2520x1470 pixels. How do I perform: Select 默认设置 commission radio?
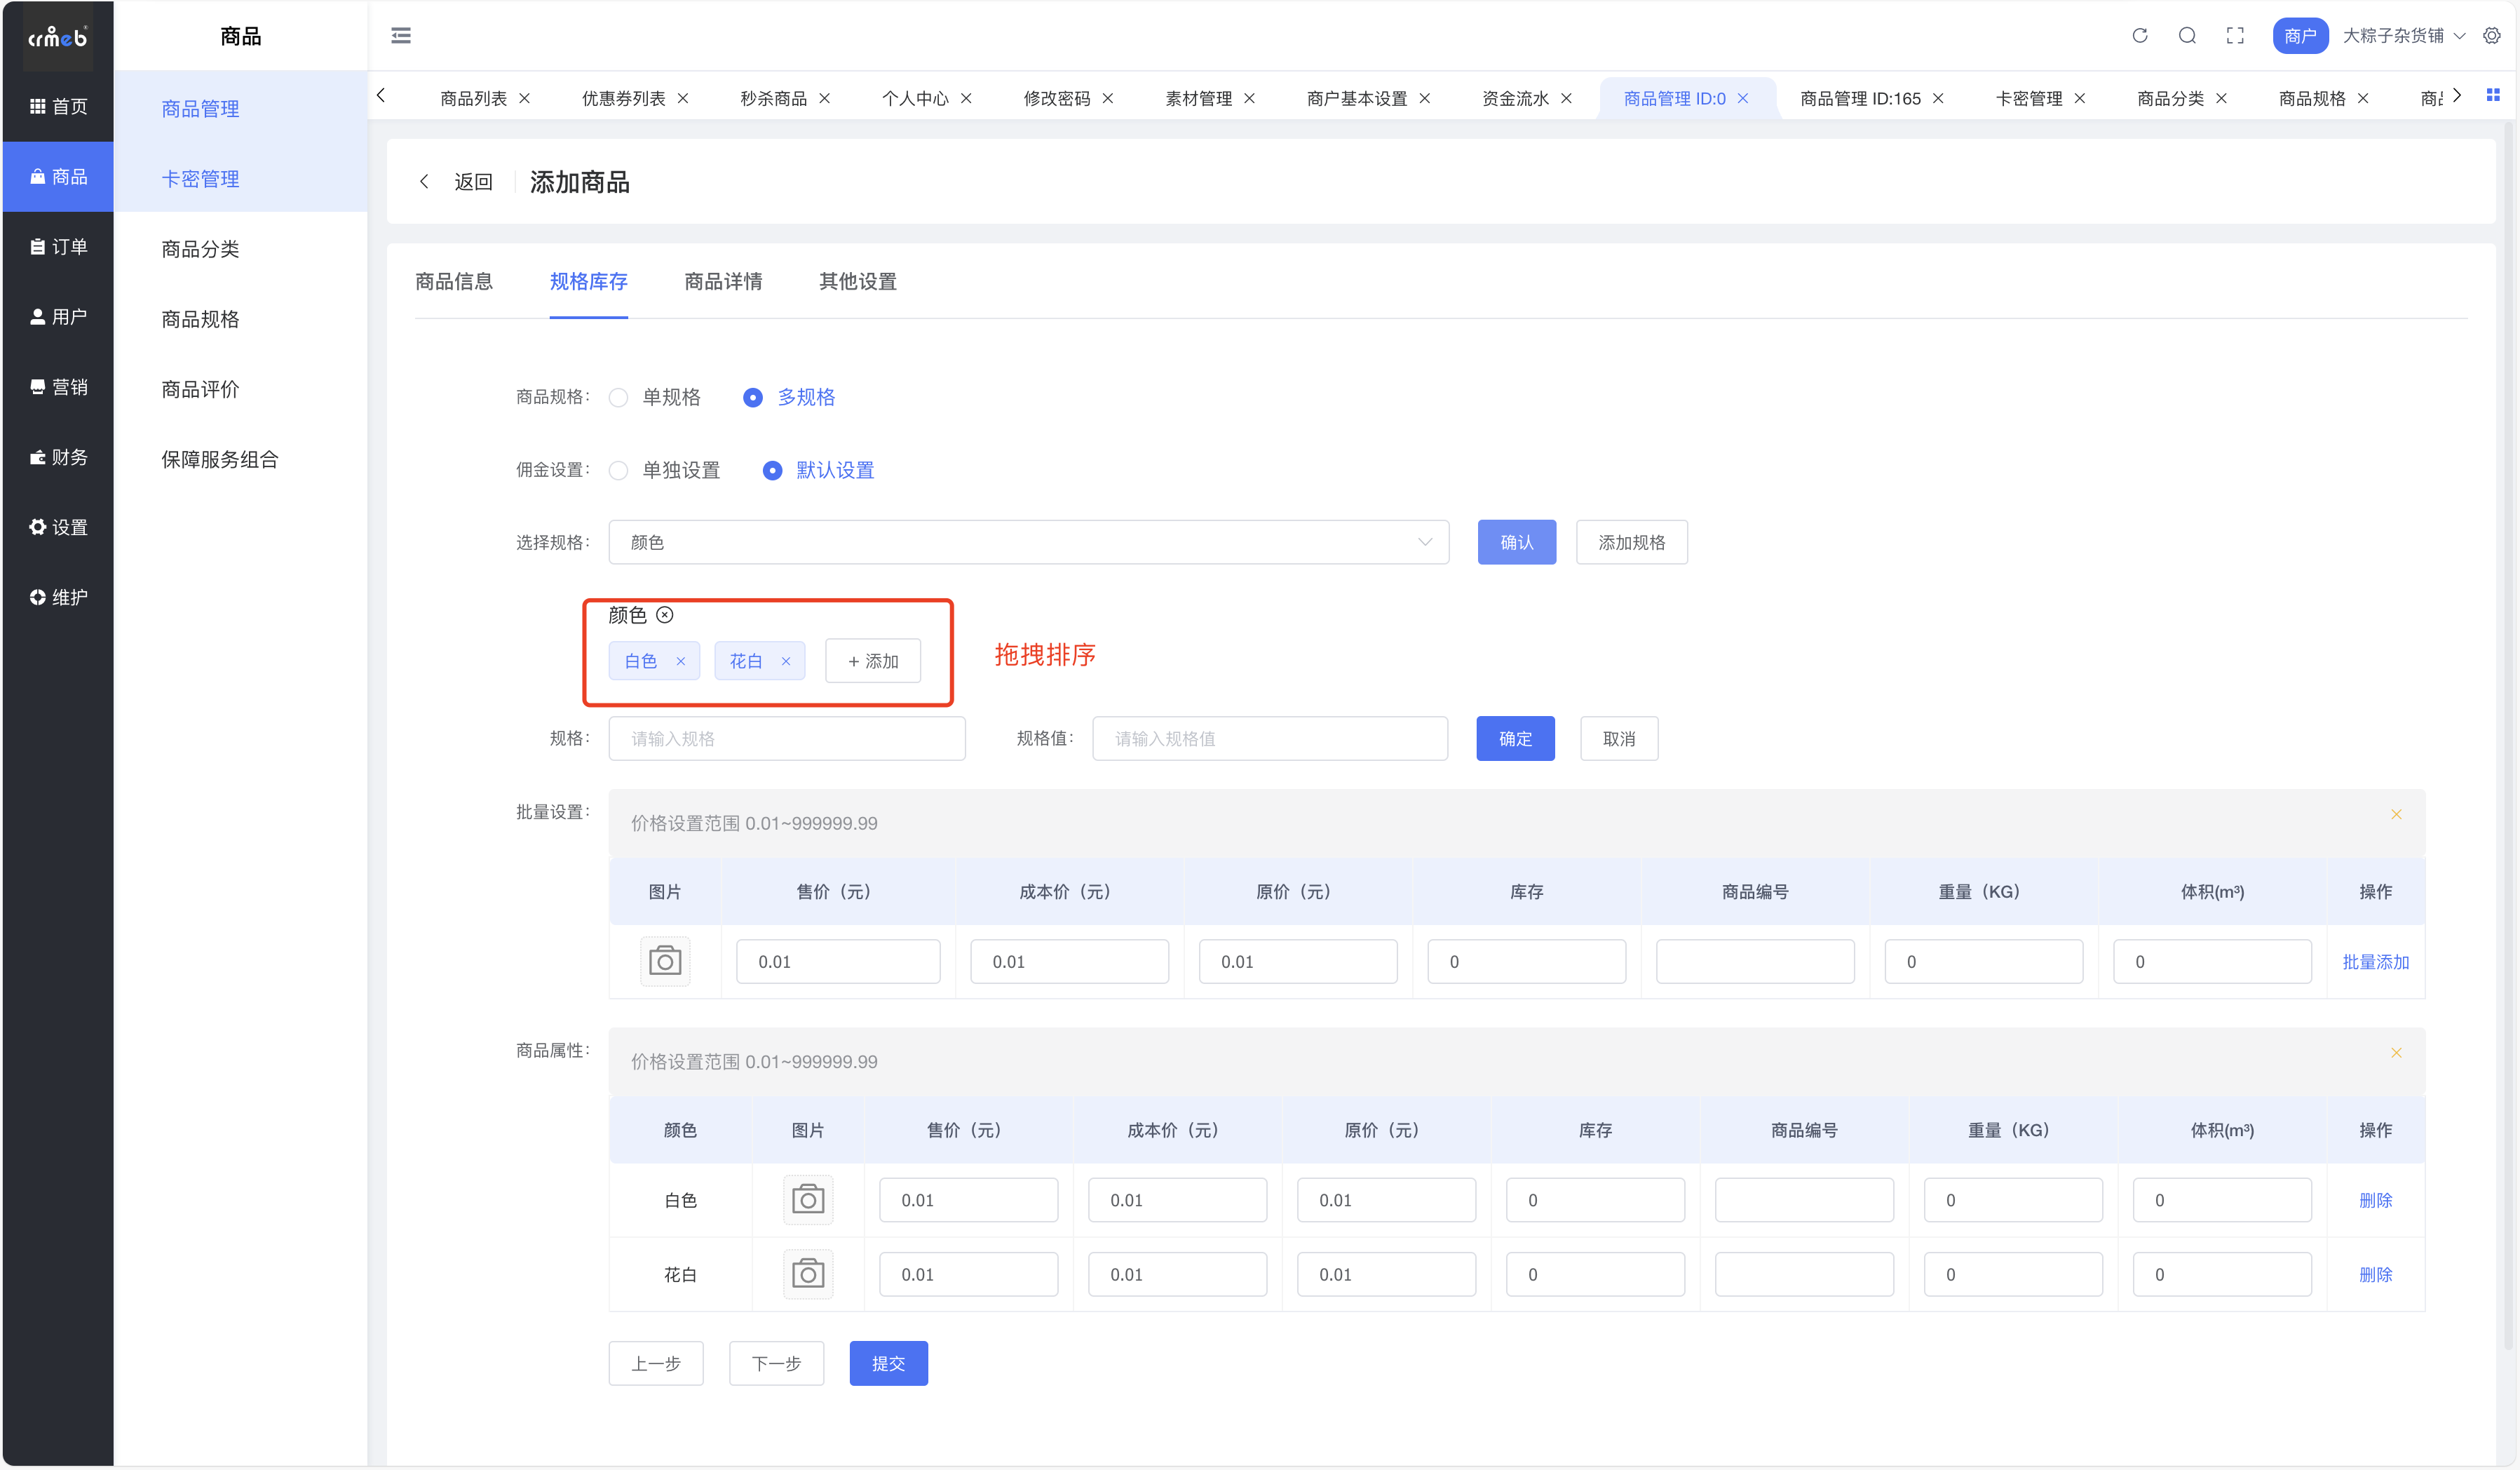[773, 470]
